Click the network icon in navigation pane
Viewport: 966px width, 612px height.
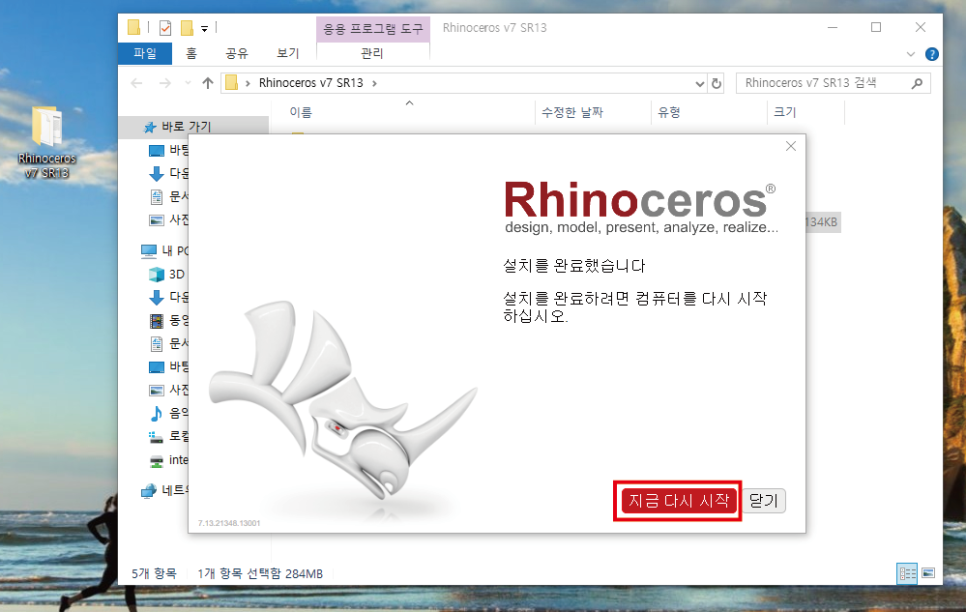[148, 491]
